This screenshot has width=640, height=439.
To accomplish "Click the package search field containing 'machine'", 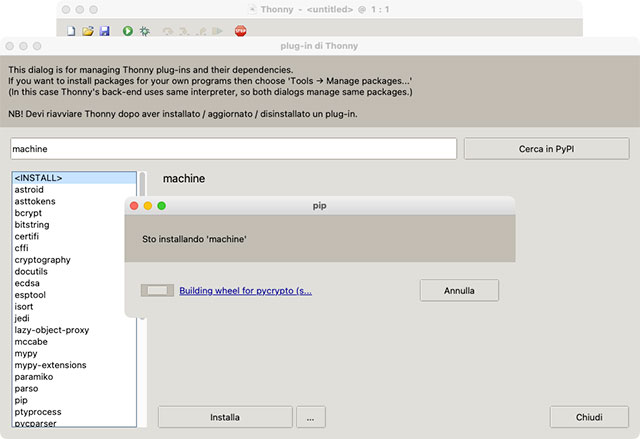I will 233,148.
